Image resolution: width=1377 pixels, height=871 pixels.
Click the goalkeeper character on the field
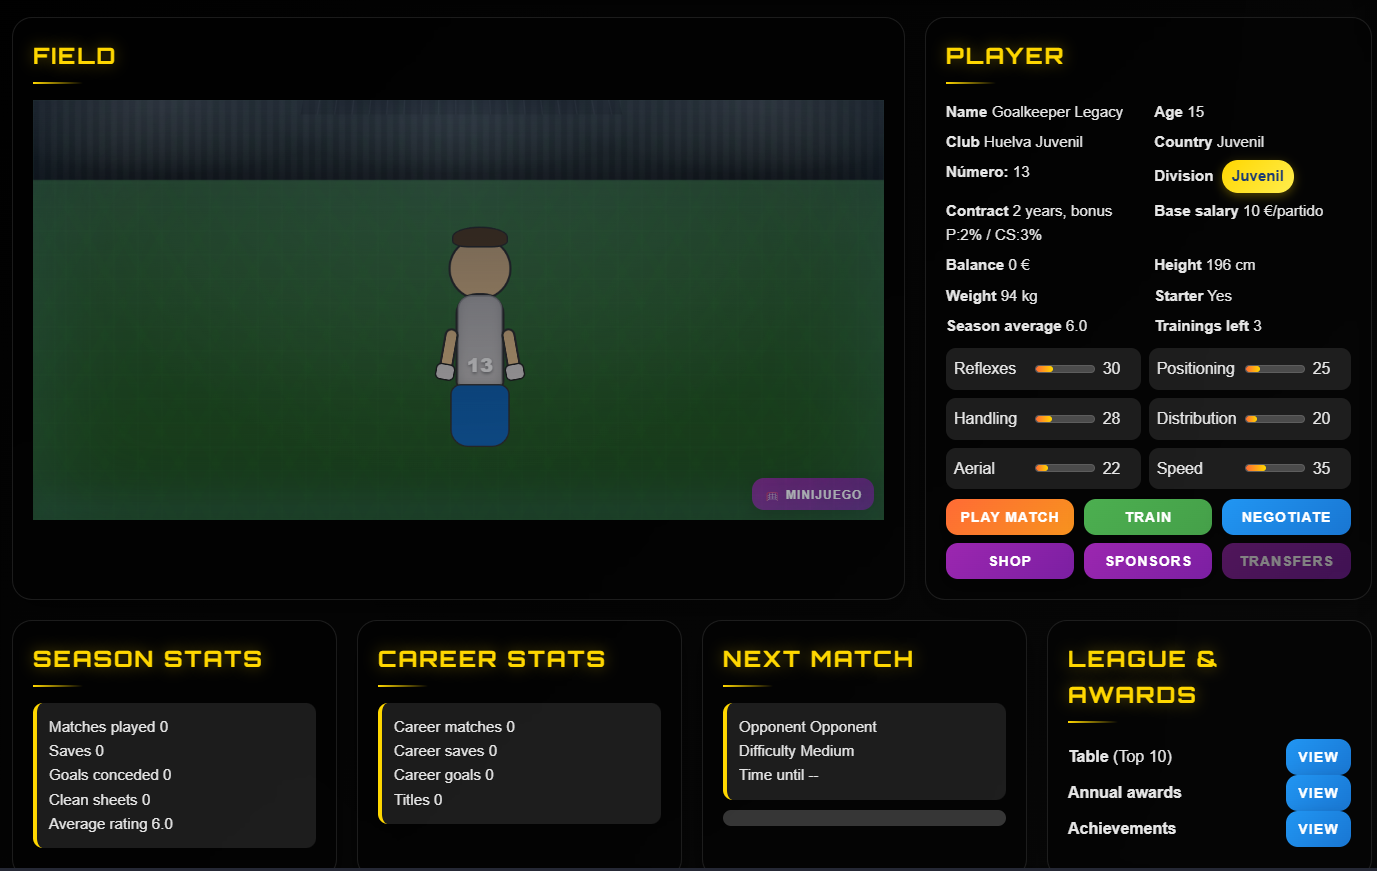480,337
